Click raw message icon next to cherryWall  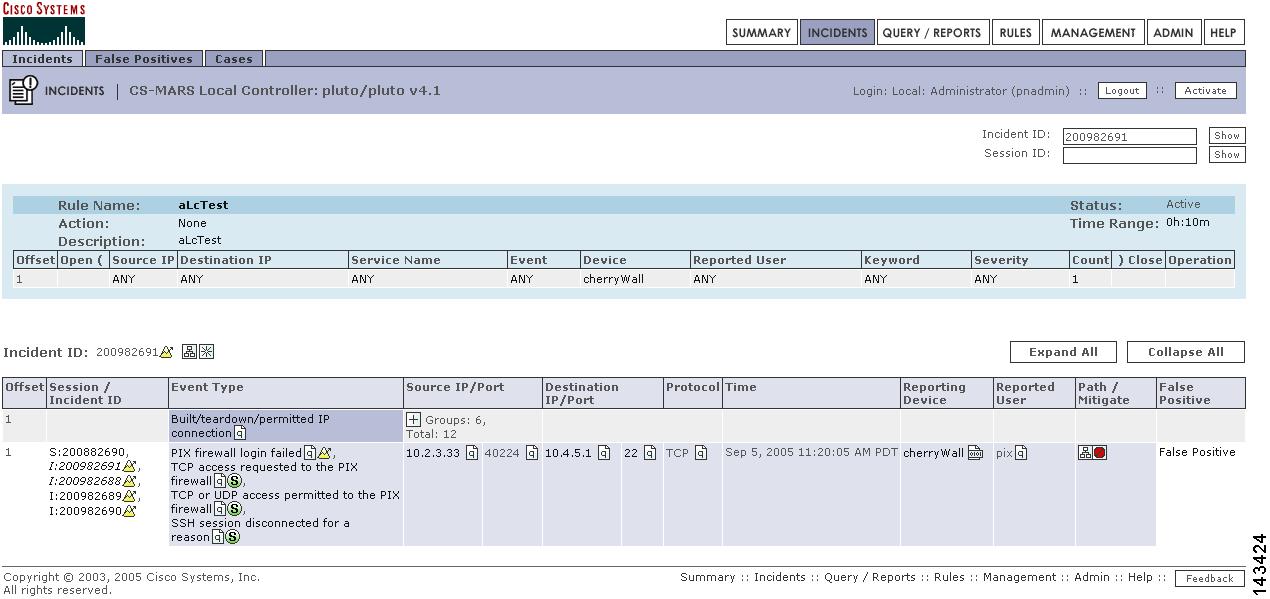click(975, 453)
